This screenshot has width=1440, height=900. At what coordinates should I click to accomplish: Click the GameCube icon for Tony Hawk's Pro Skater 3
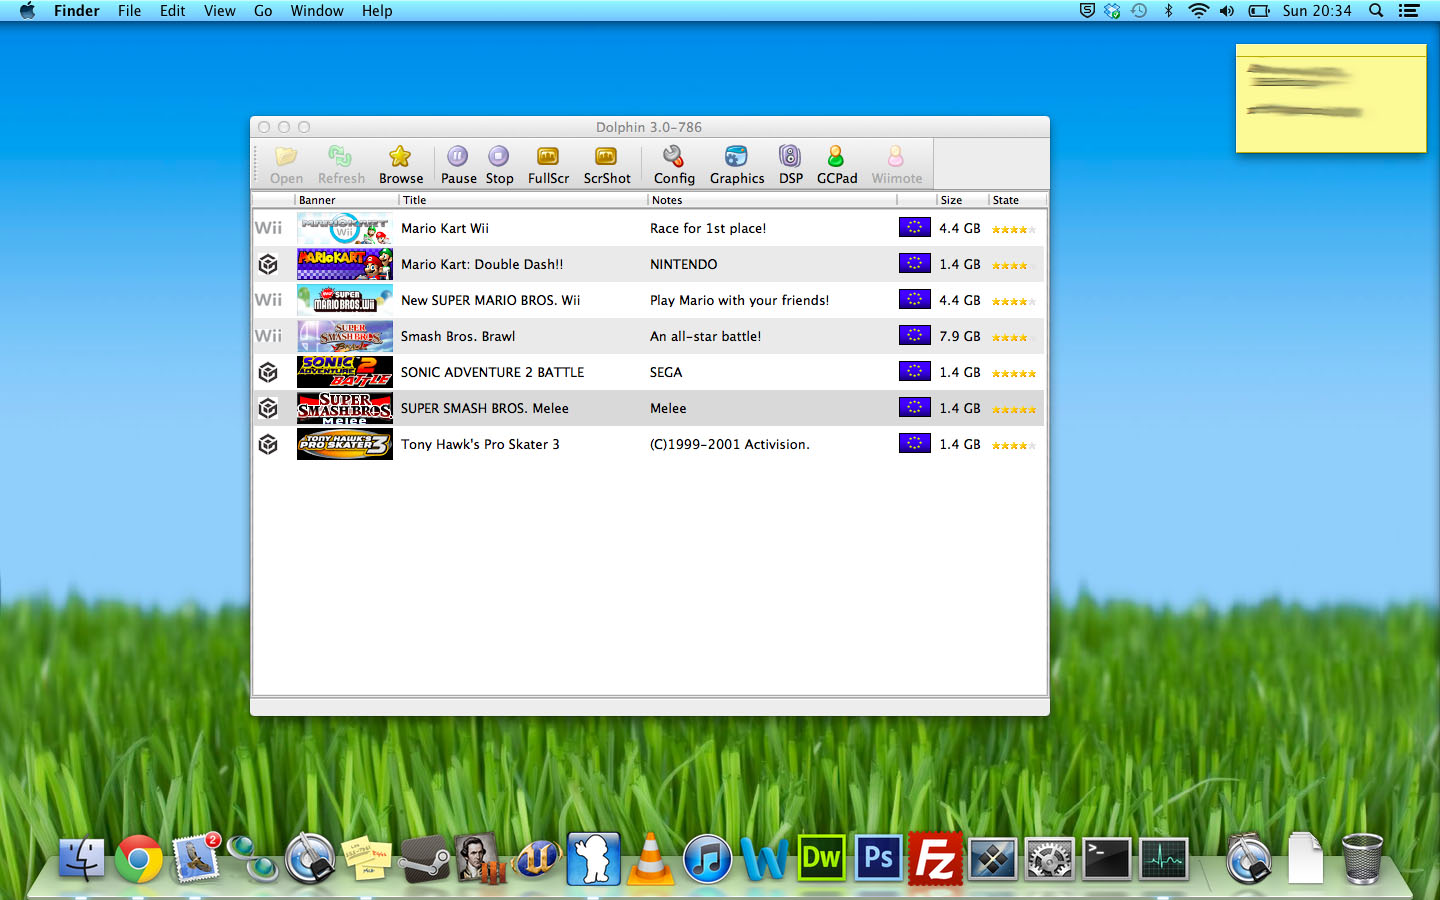pos(268,444)
